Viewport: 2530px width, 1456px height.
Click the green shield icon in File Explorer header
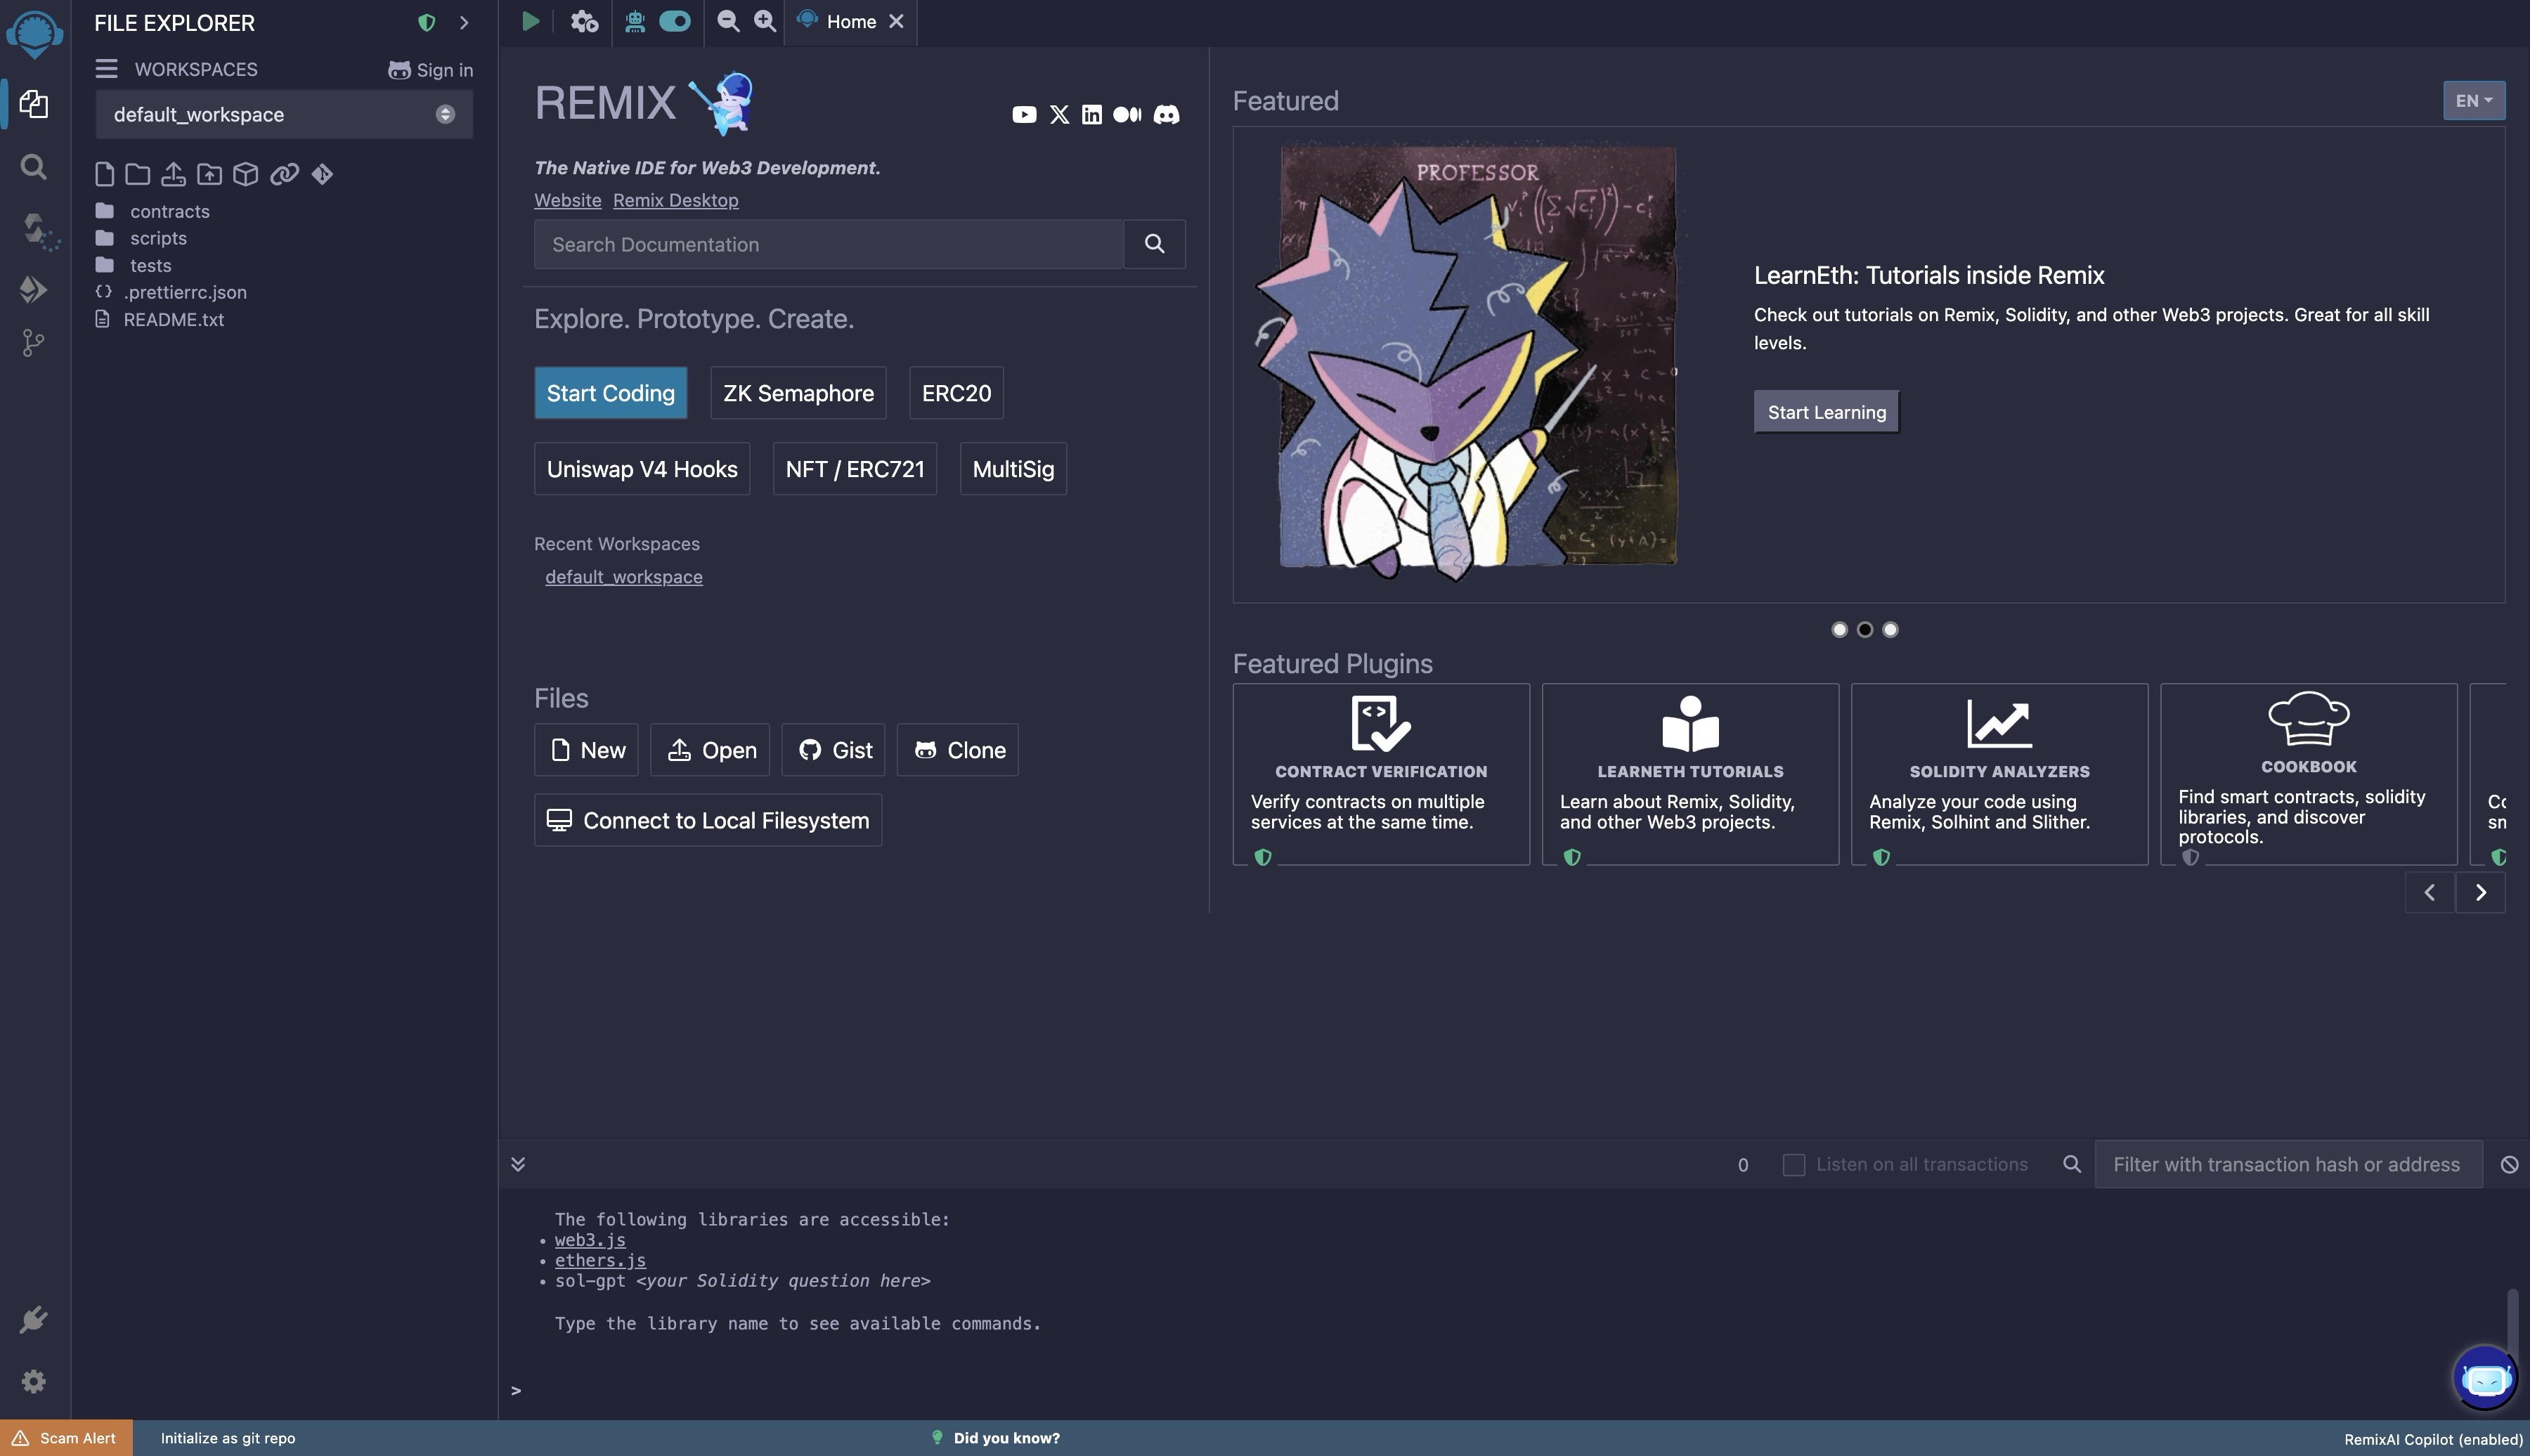[426, 22]
